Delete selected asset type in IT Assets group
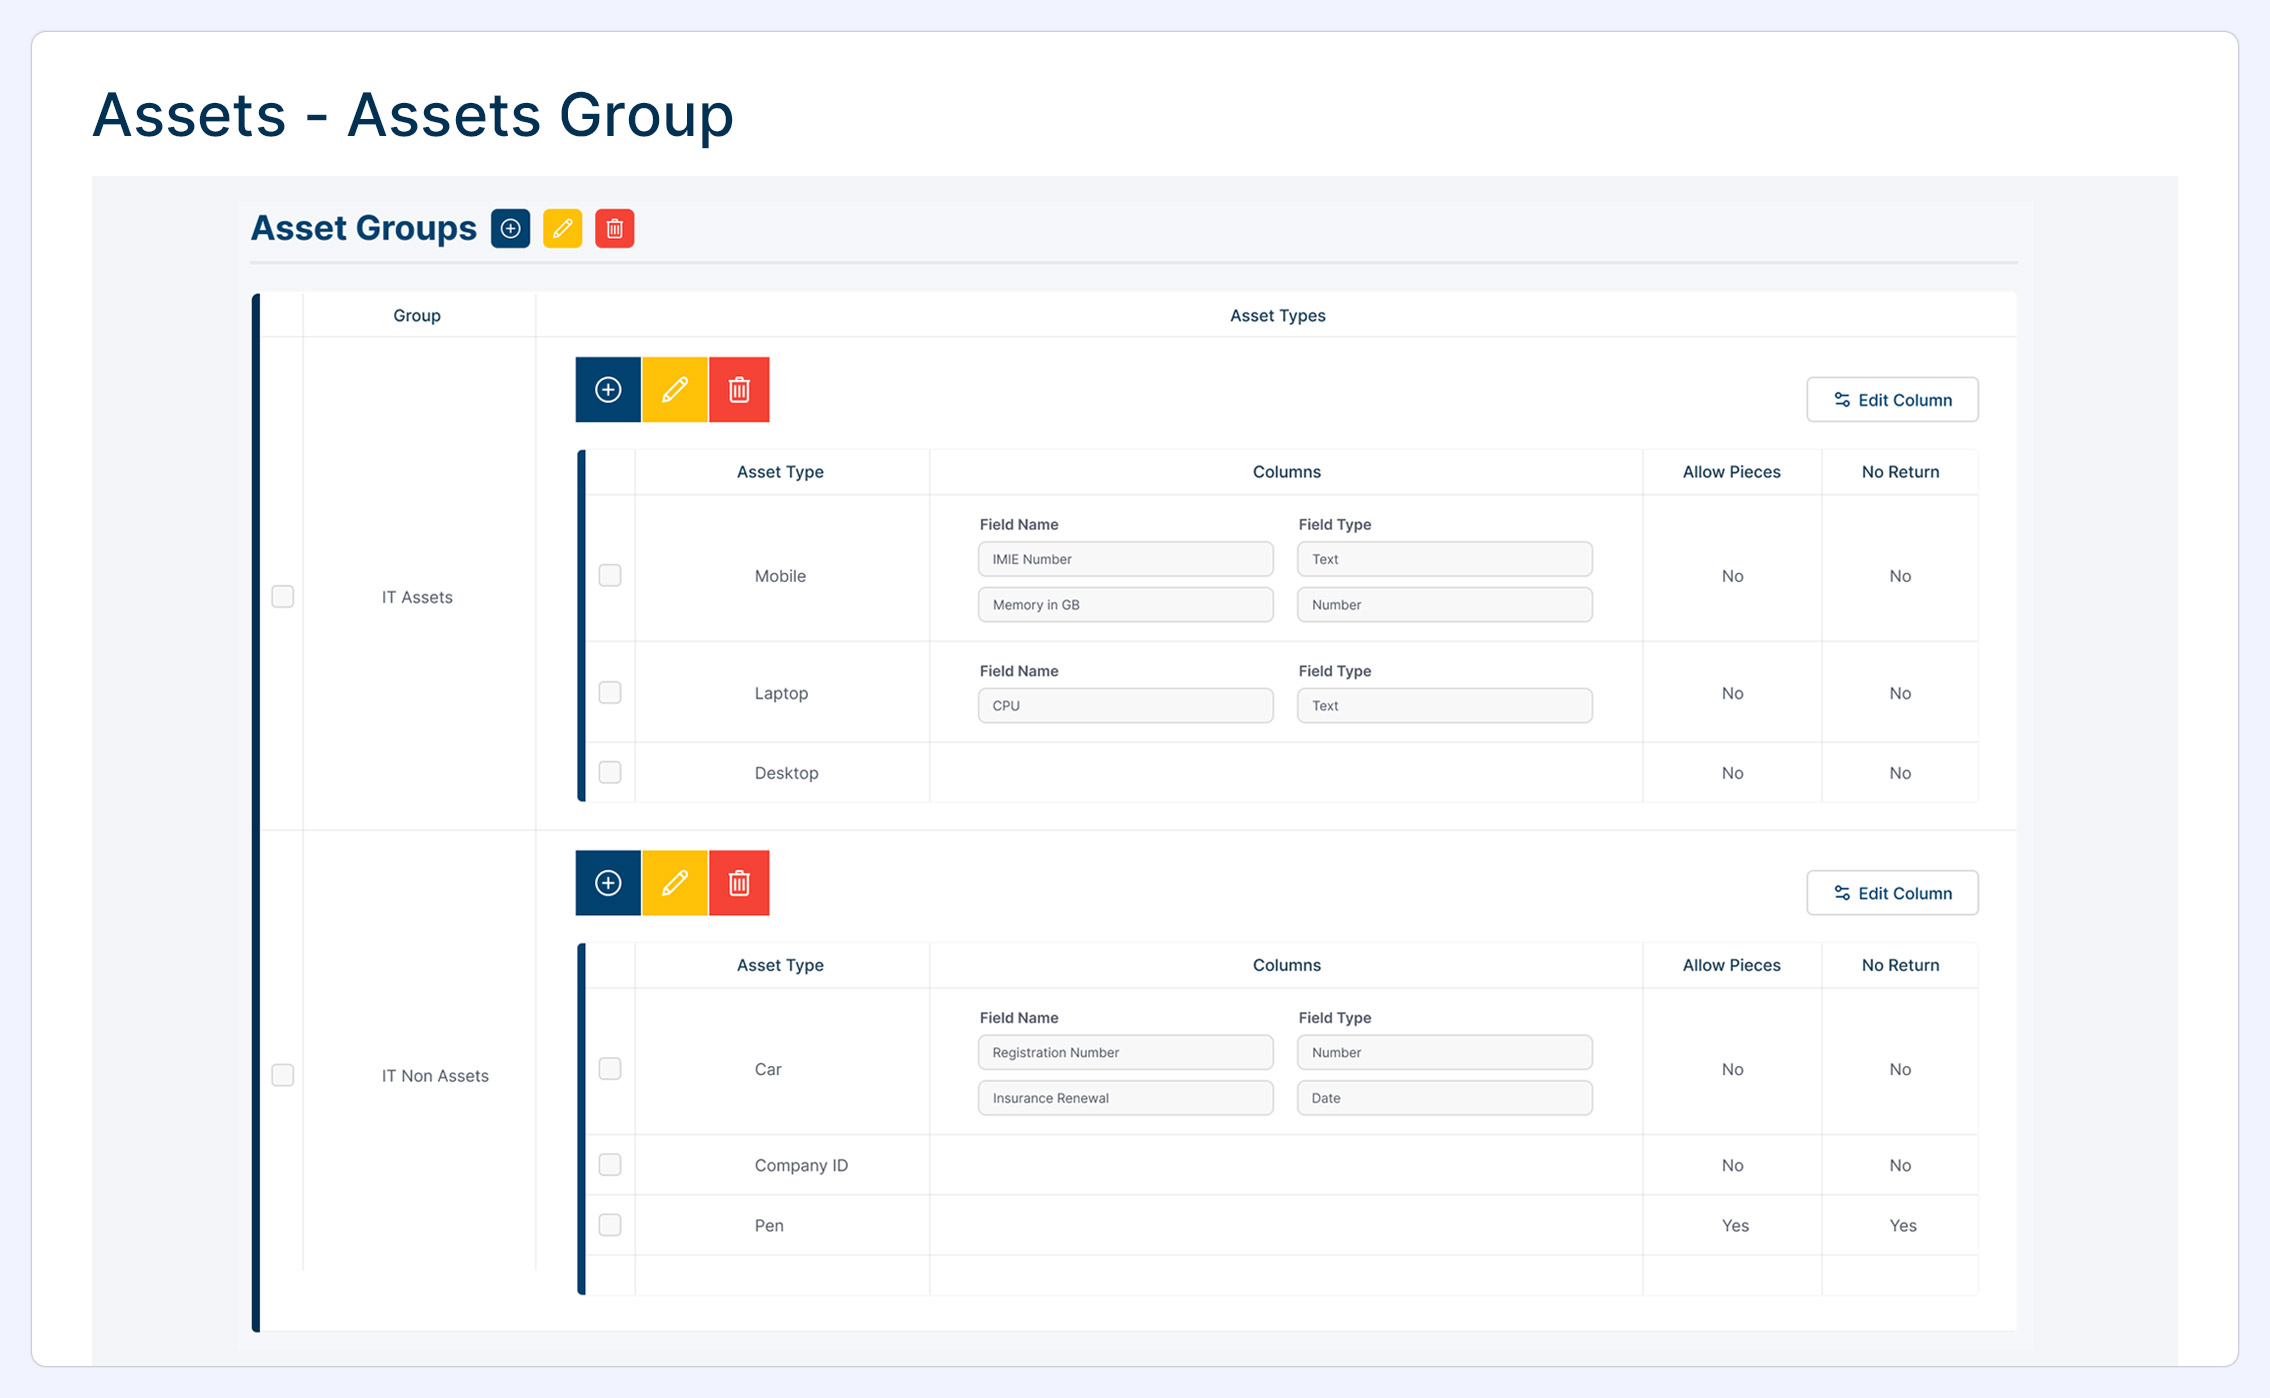Screen dimensions: 2270x1398 click(739, 390)
